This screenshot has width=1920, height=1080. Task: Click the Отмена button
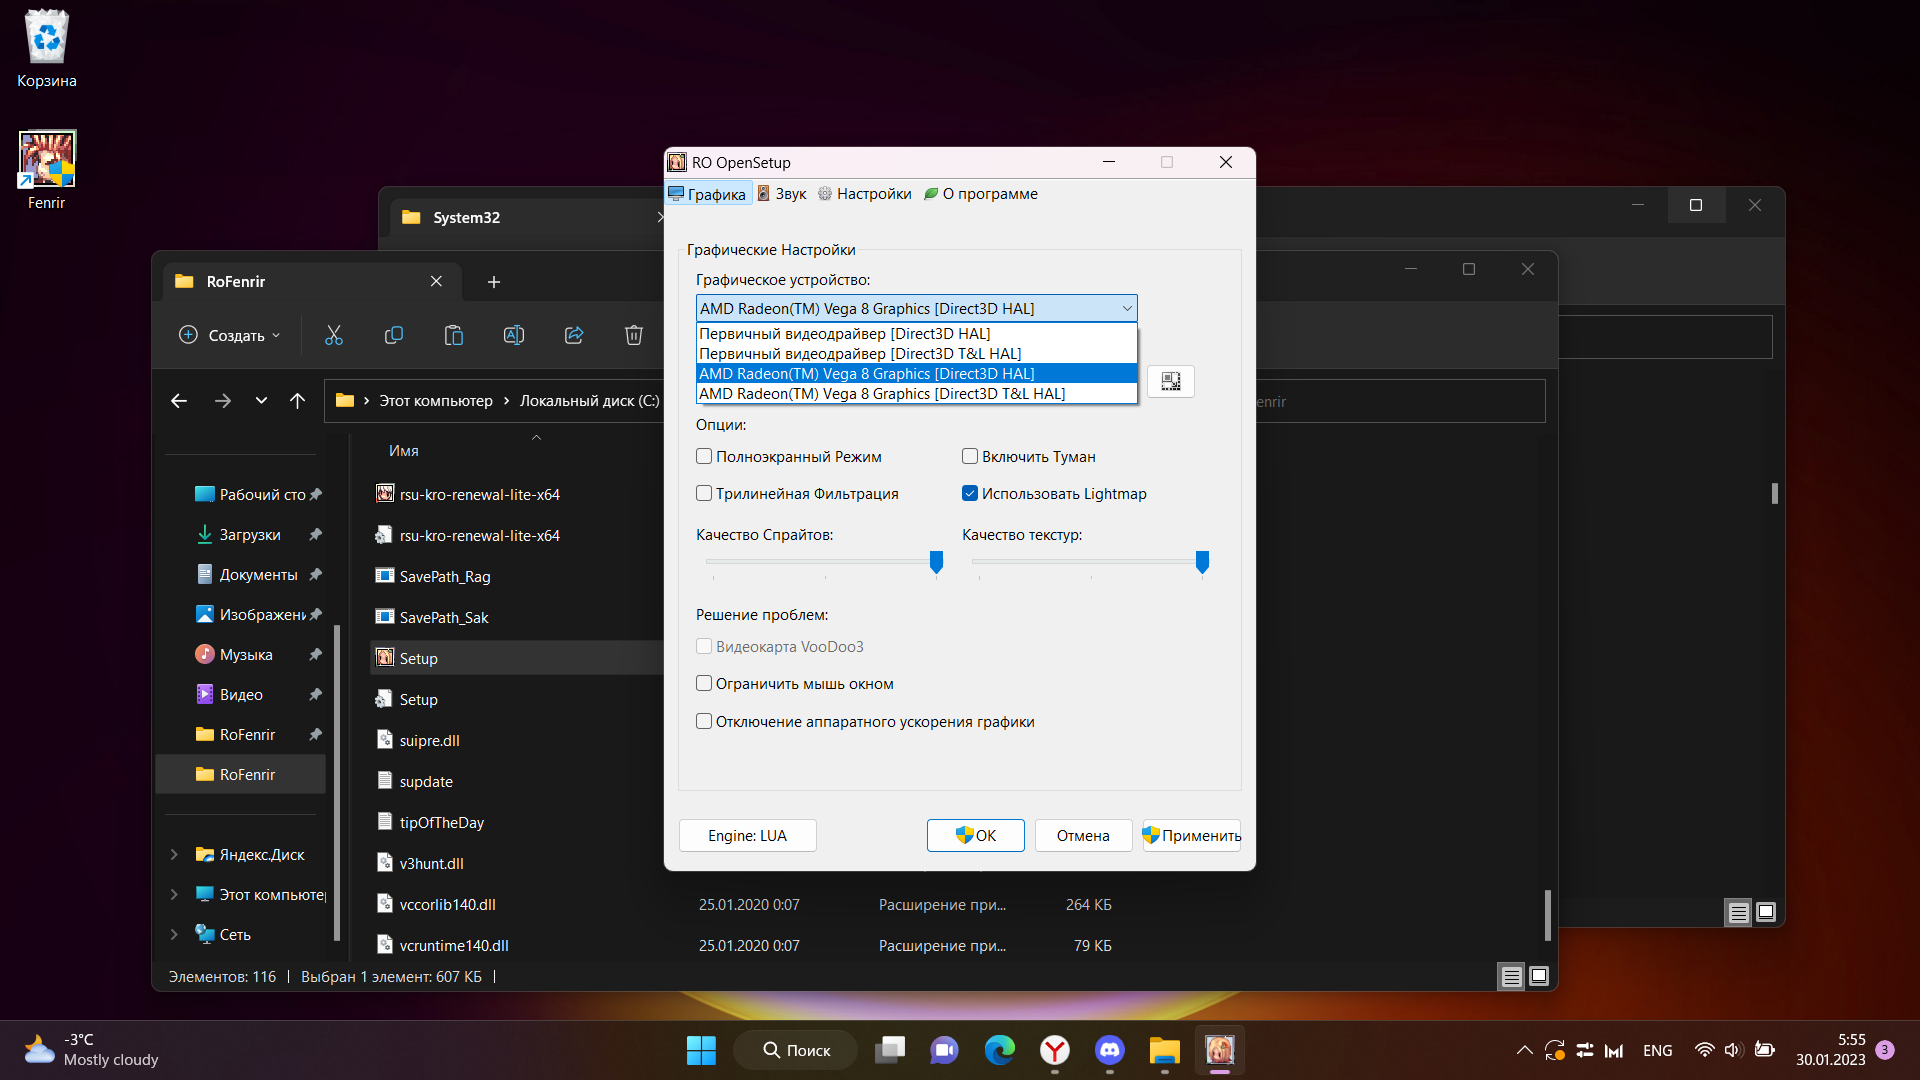(x=1083, y=836)
